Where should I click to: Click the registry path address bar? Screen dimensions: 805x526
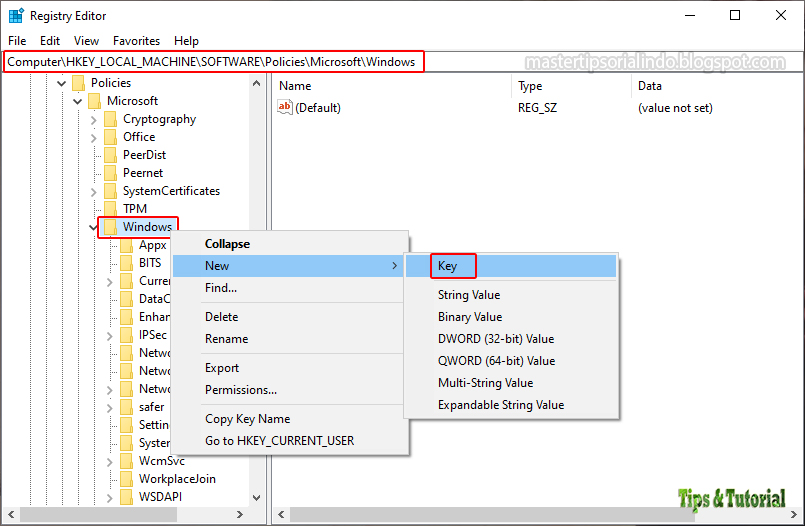click(x=402, y=62)
